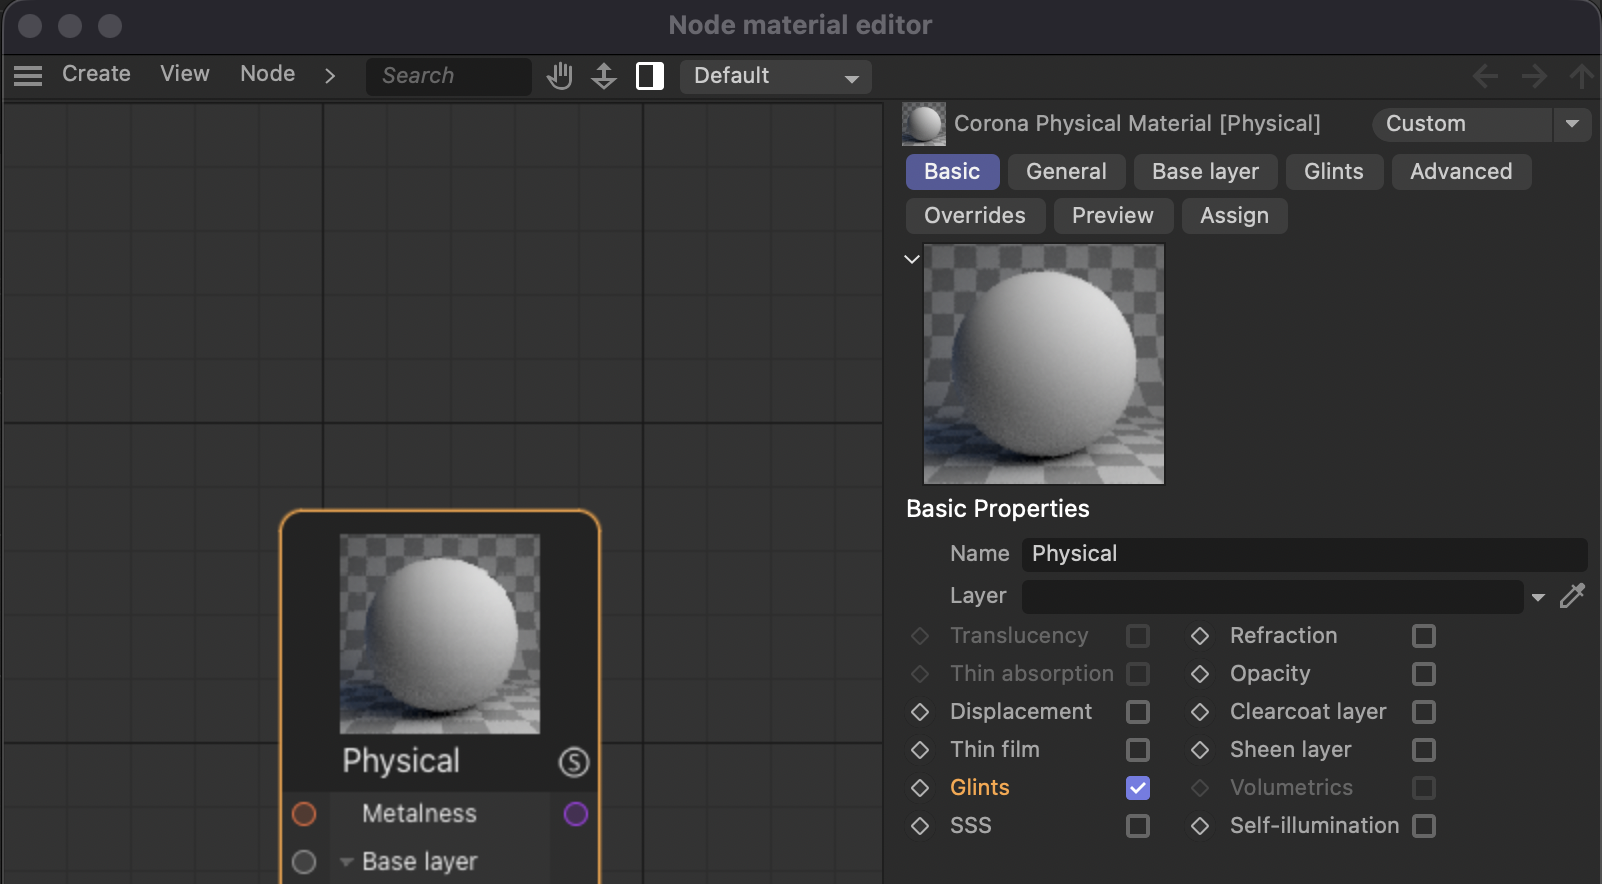Click the back arrow navigation icon
Image resolution: width=1602 pixels, height=884 pixels.
(x=1485, y=76)
